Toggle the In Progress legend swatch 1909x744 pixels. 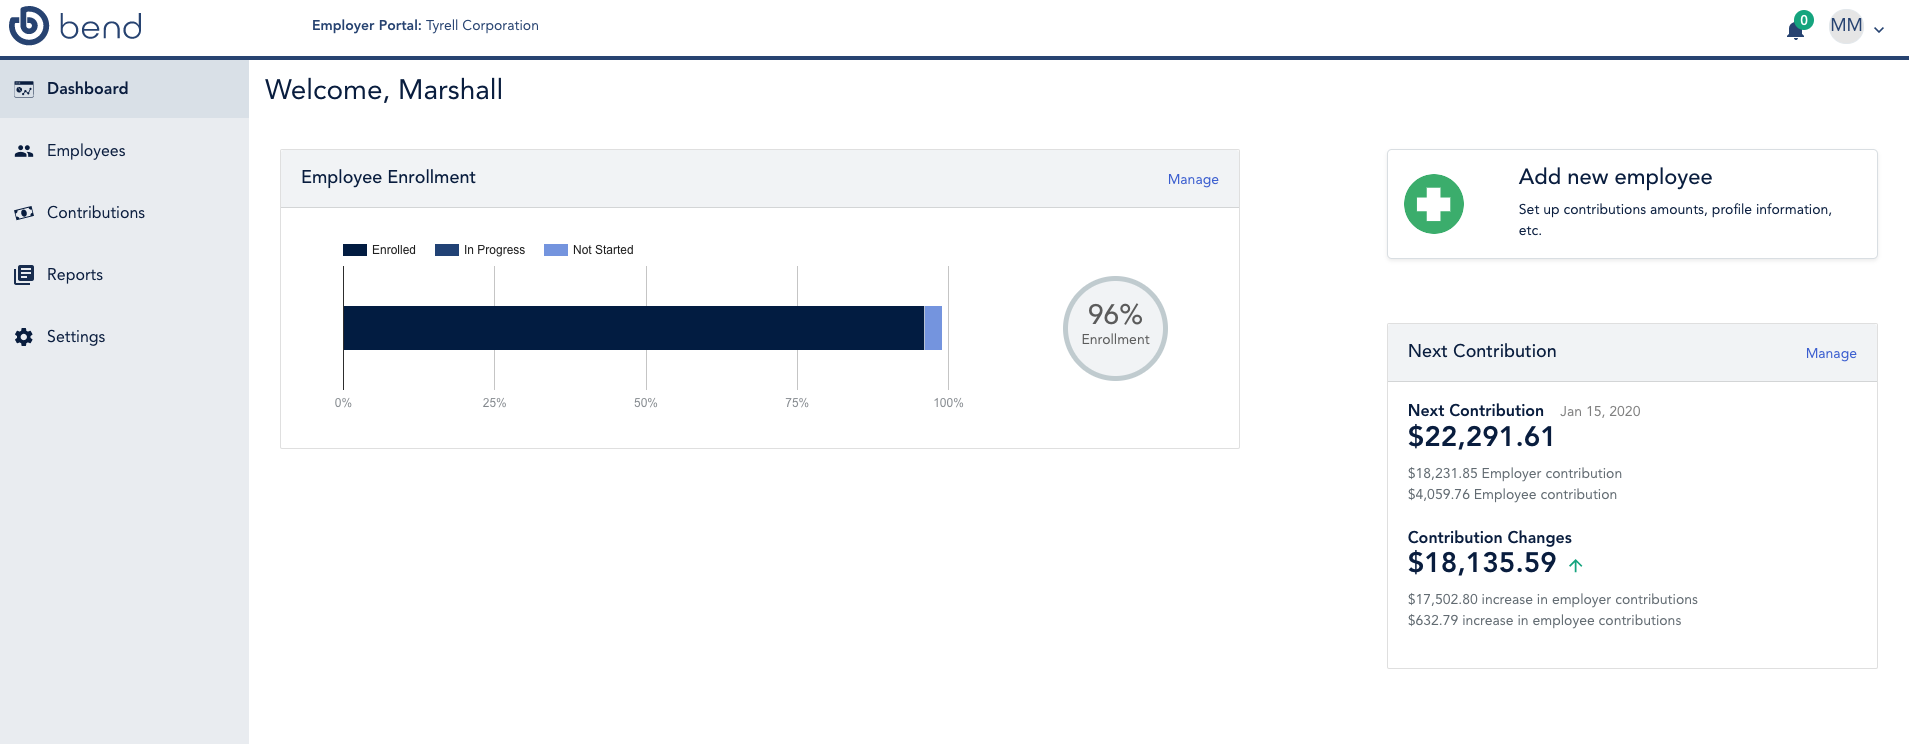(447, 250)
